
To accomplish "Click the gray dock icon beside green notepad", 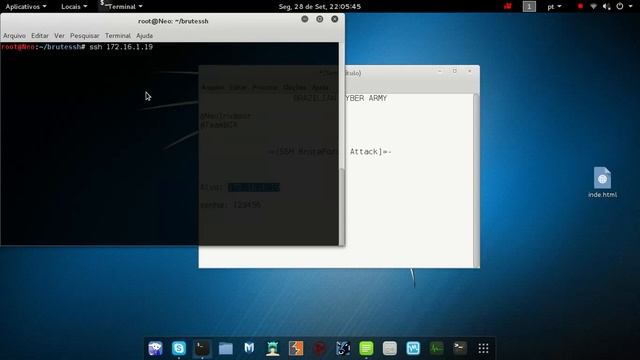I will (390, 348).
